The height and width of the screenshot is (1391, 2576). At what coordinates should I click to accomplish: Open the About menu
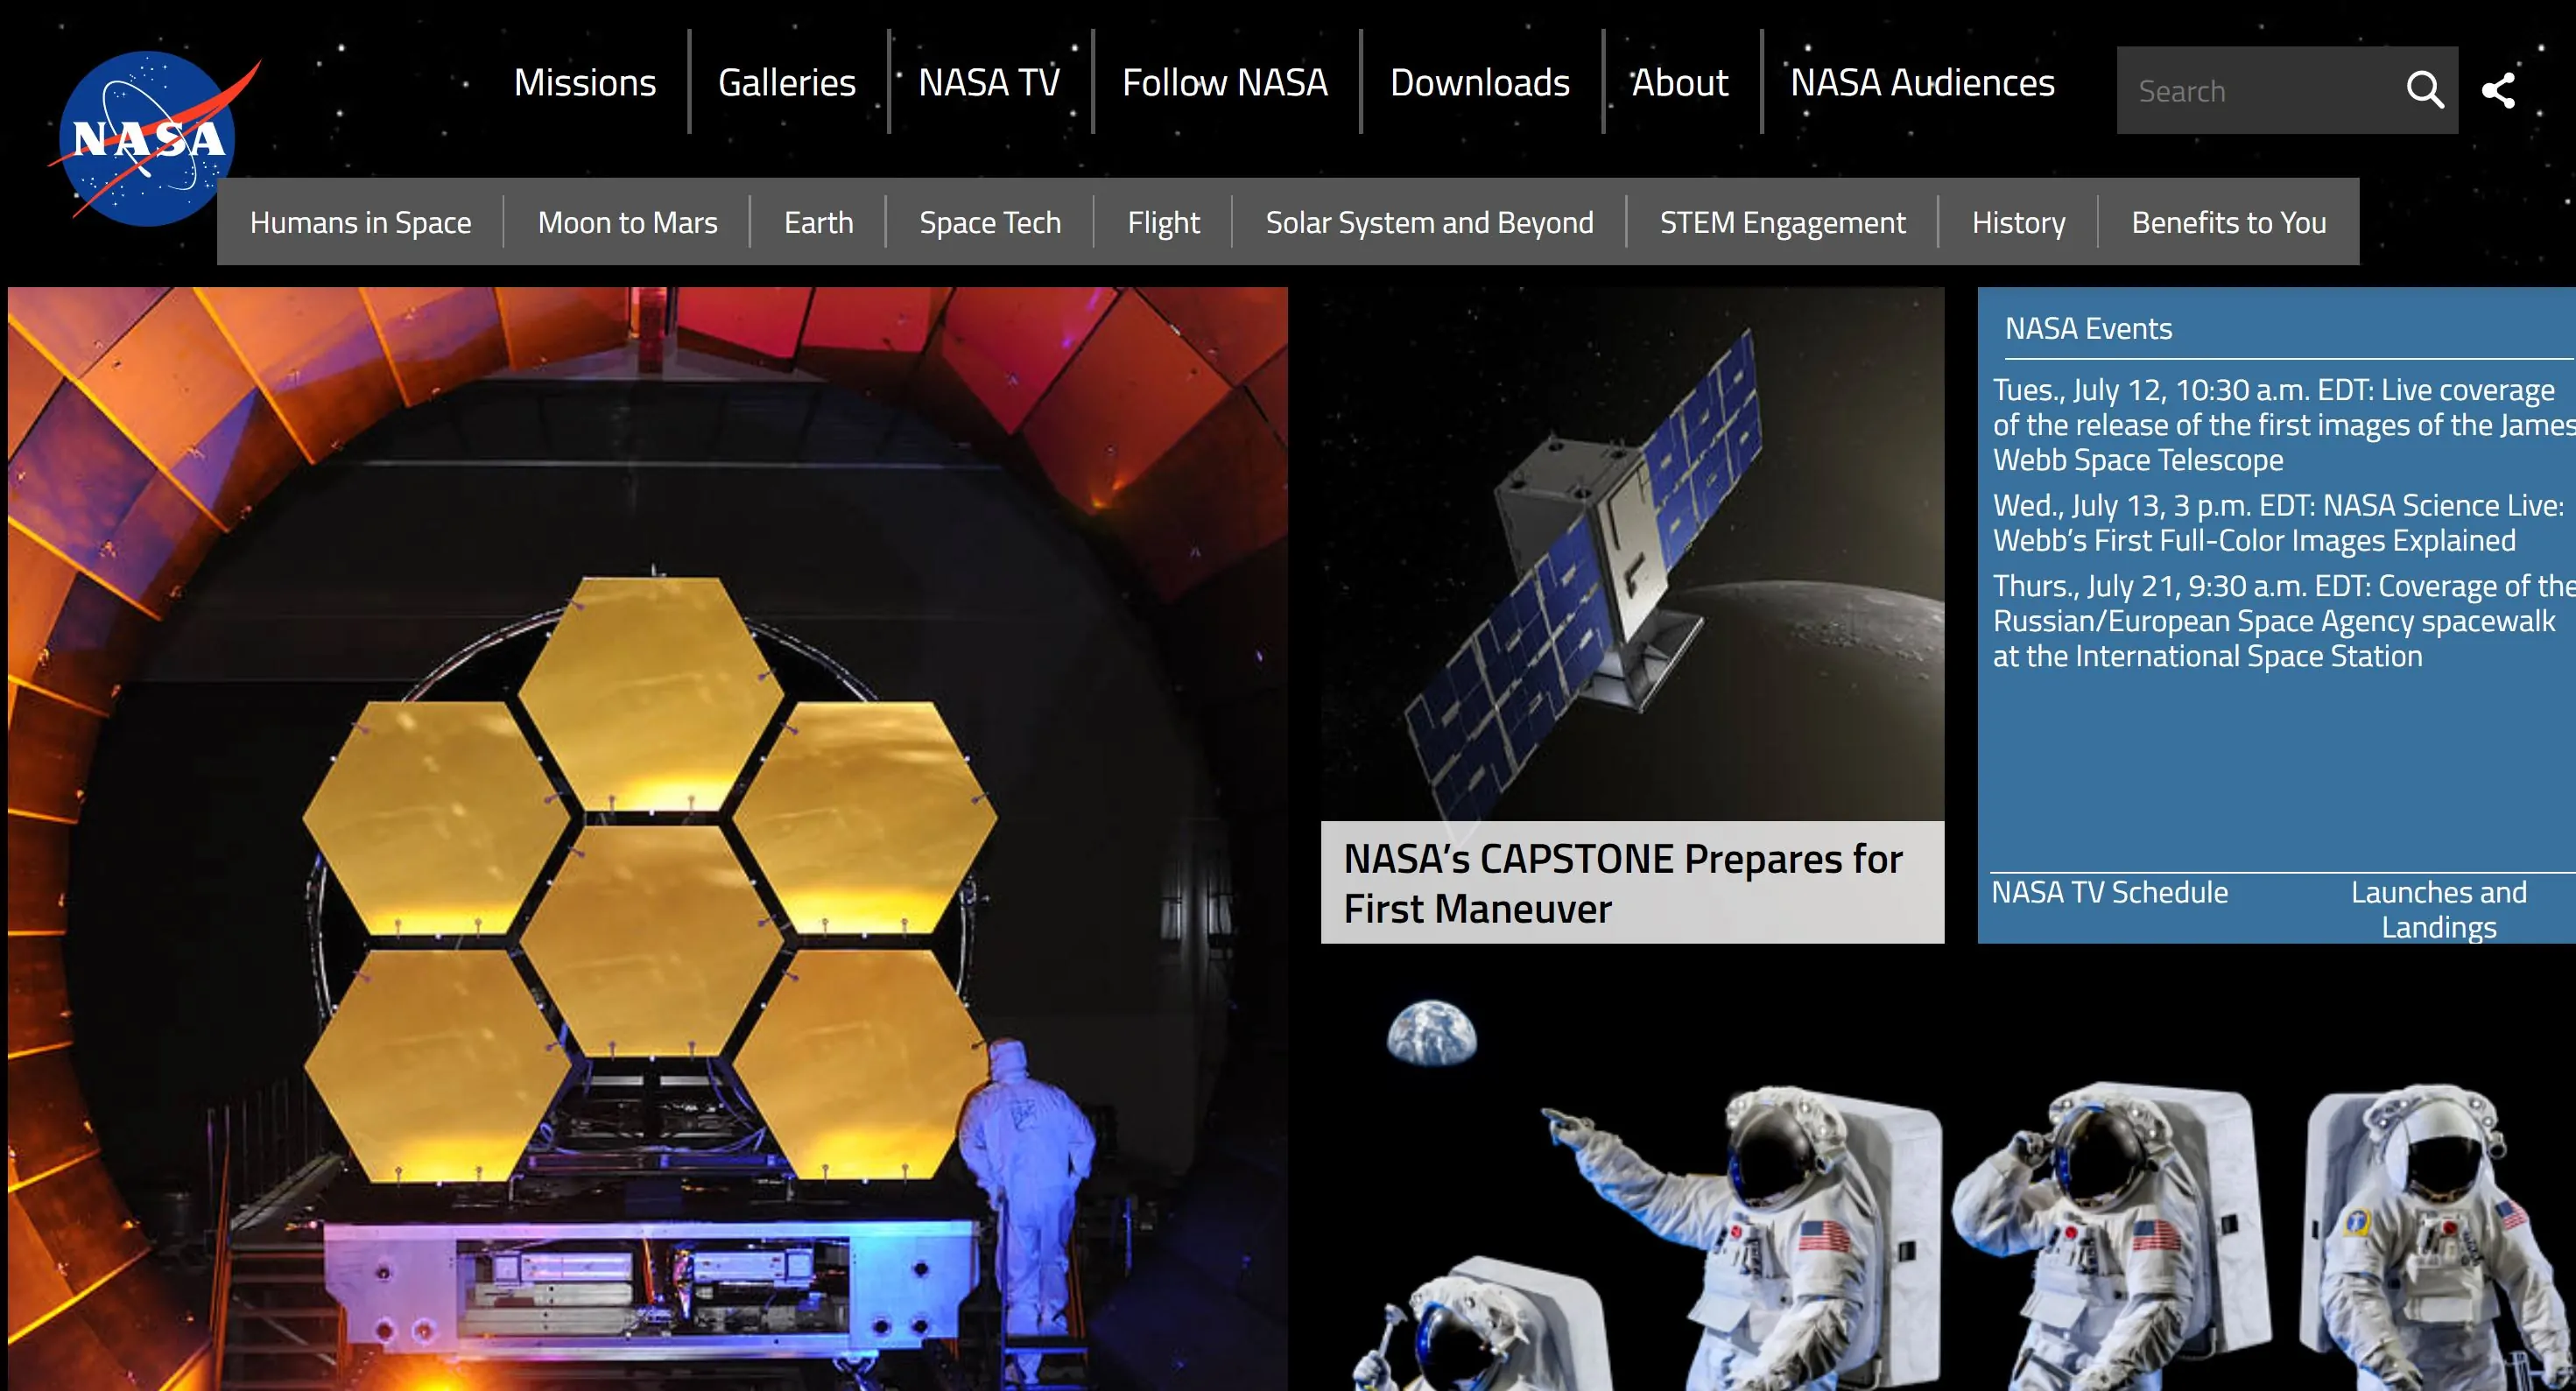pyautogui.click(x=1680, y=82)
